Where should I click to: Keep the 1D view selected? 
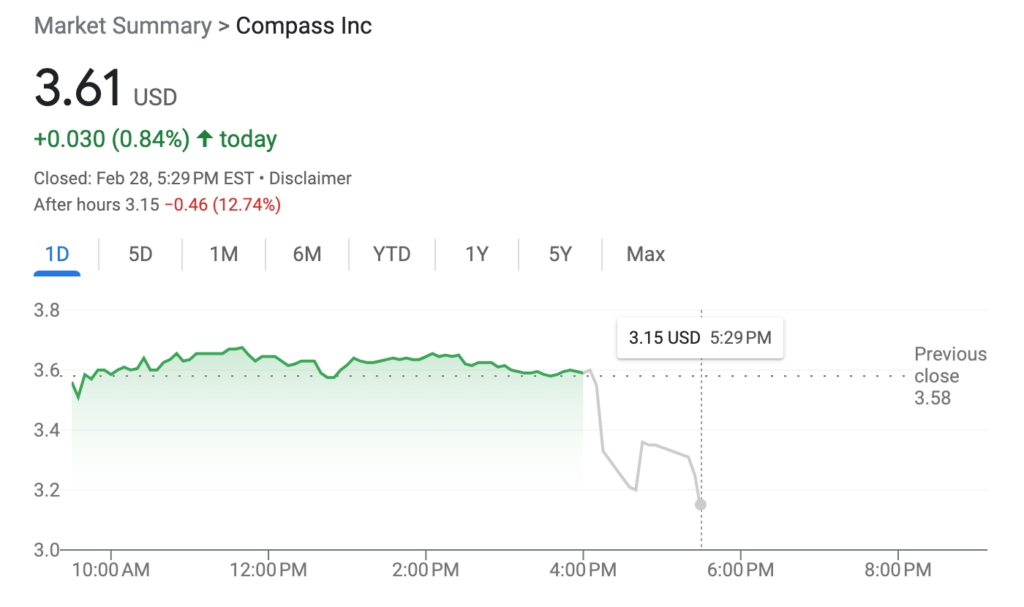(x=57, y=255)
